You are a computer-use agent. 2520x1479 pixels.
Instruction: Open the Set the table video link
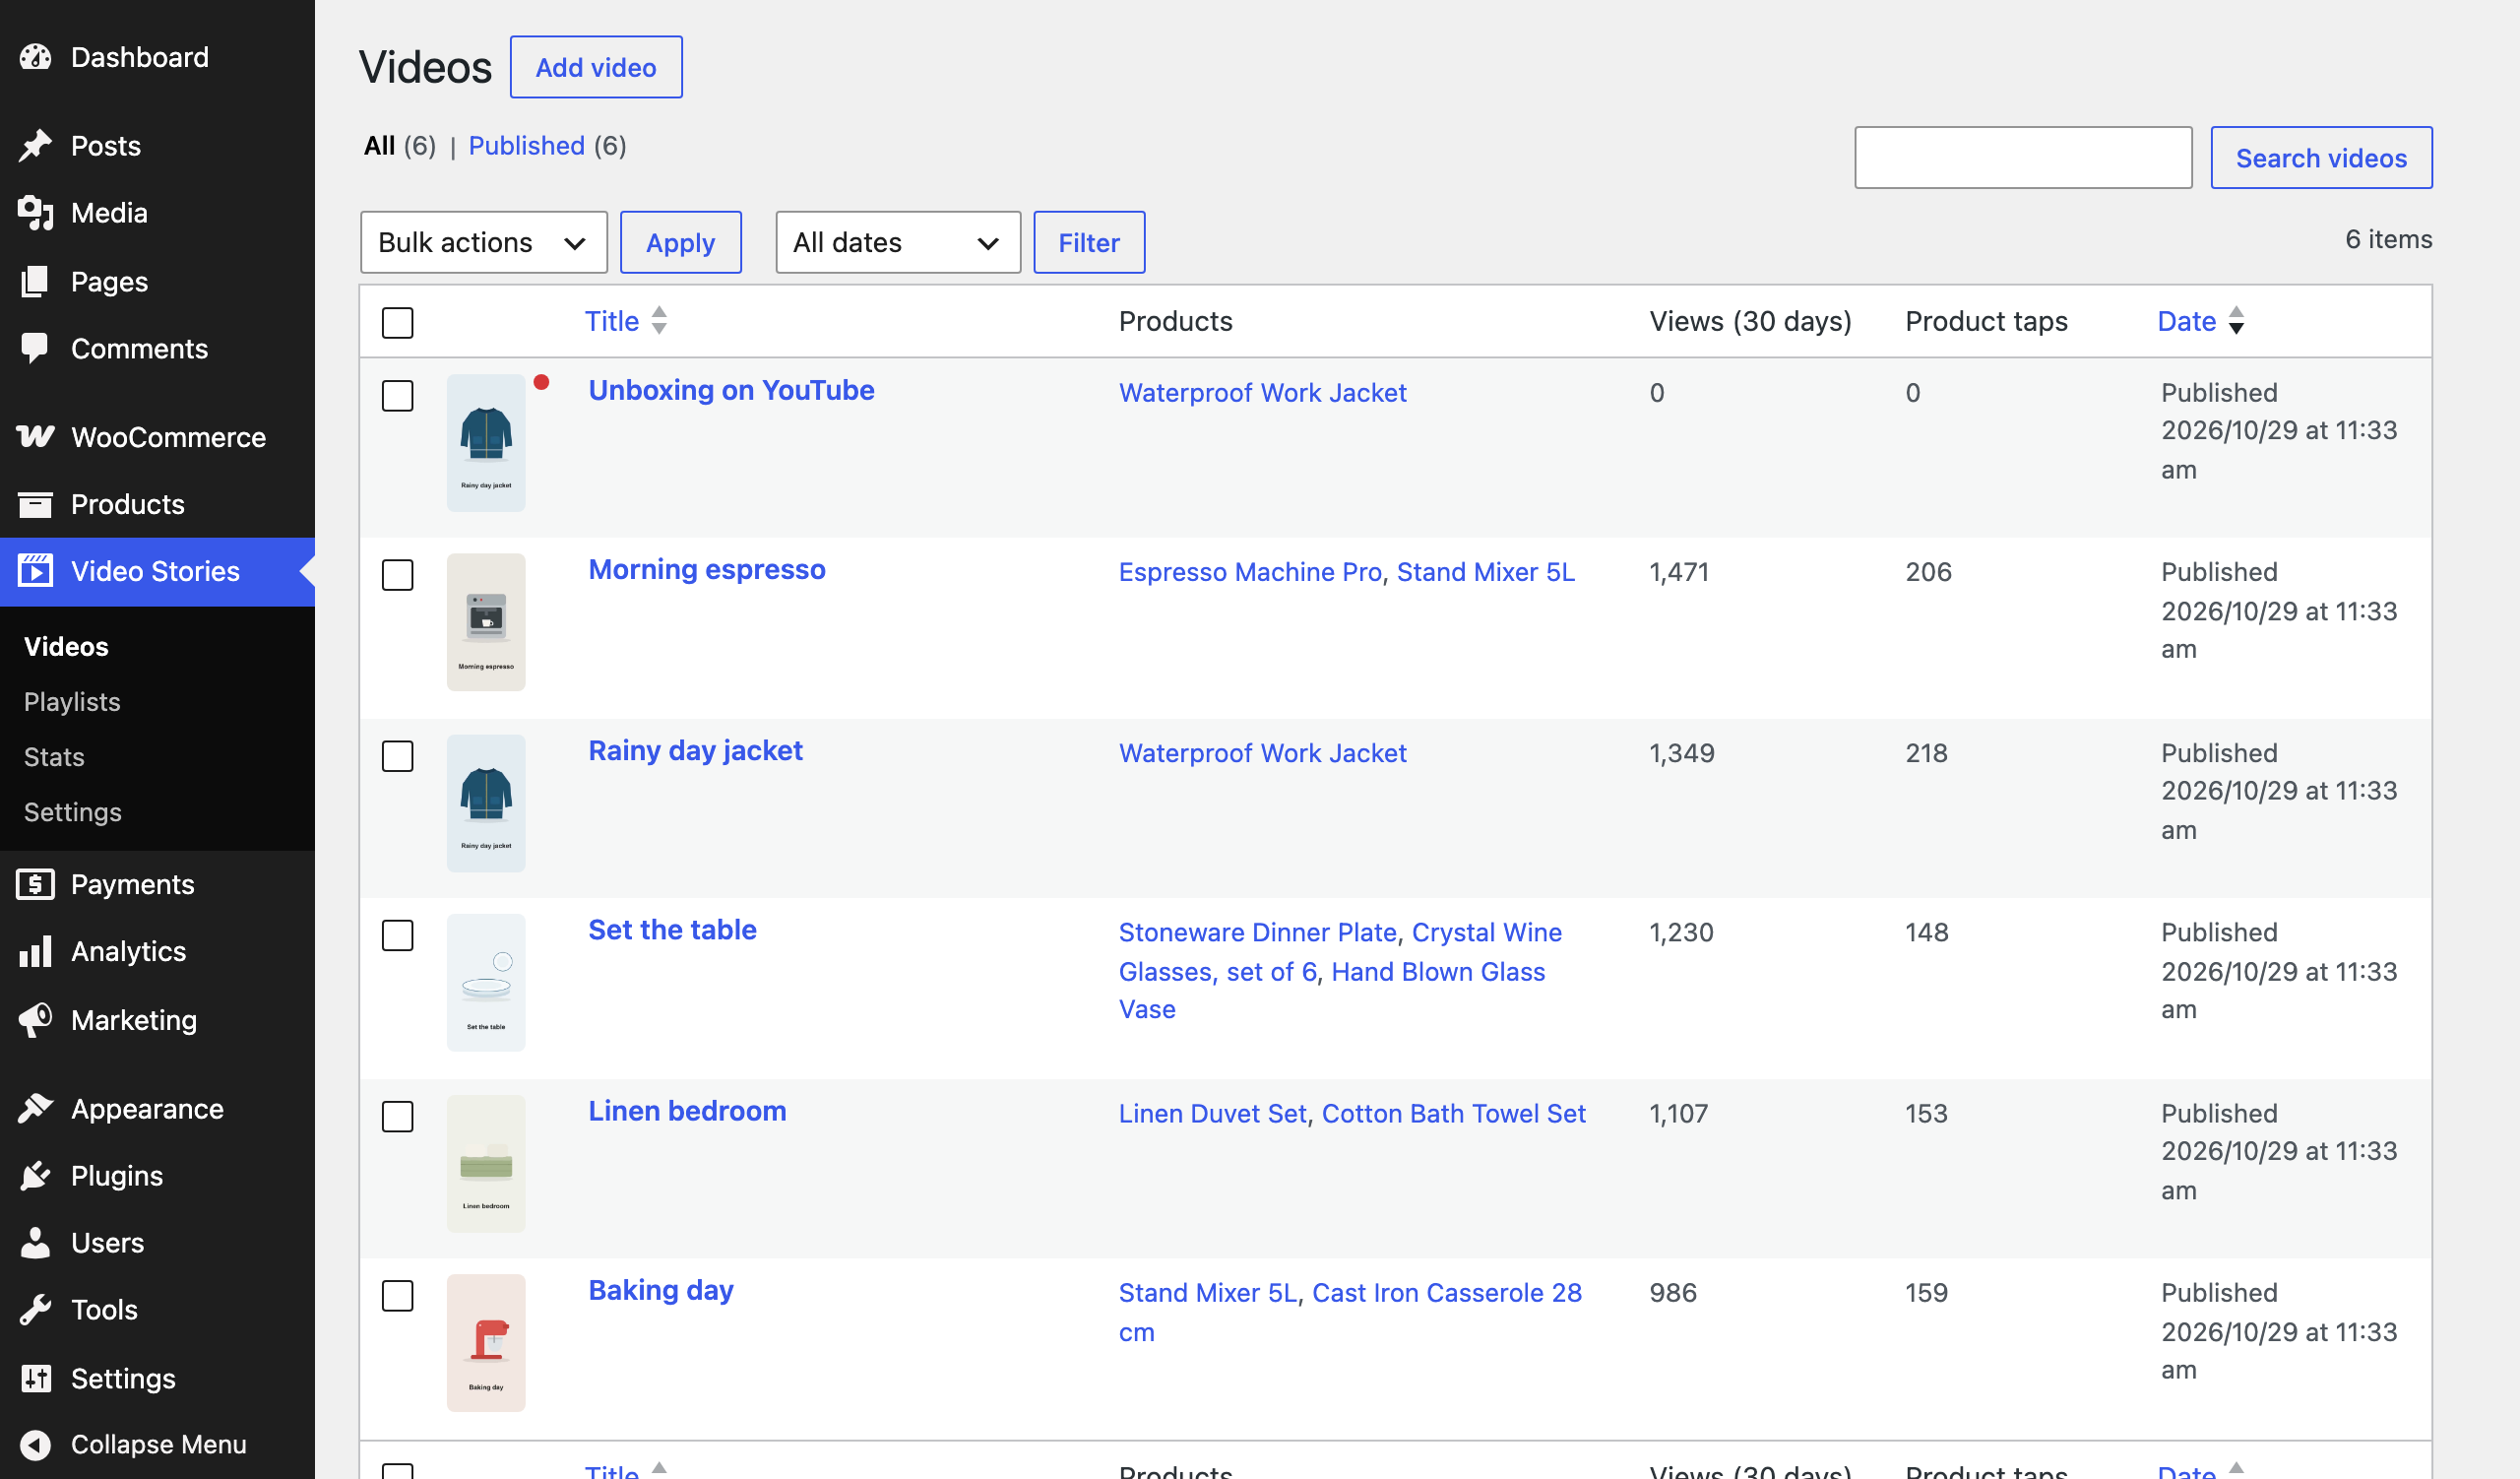point(672,930)
